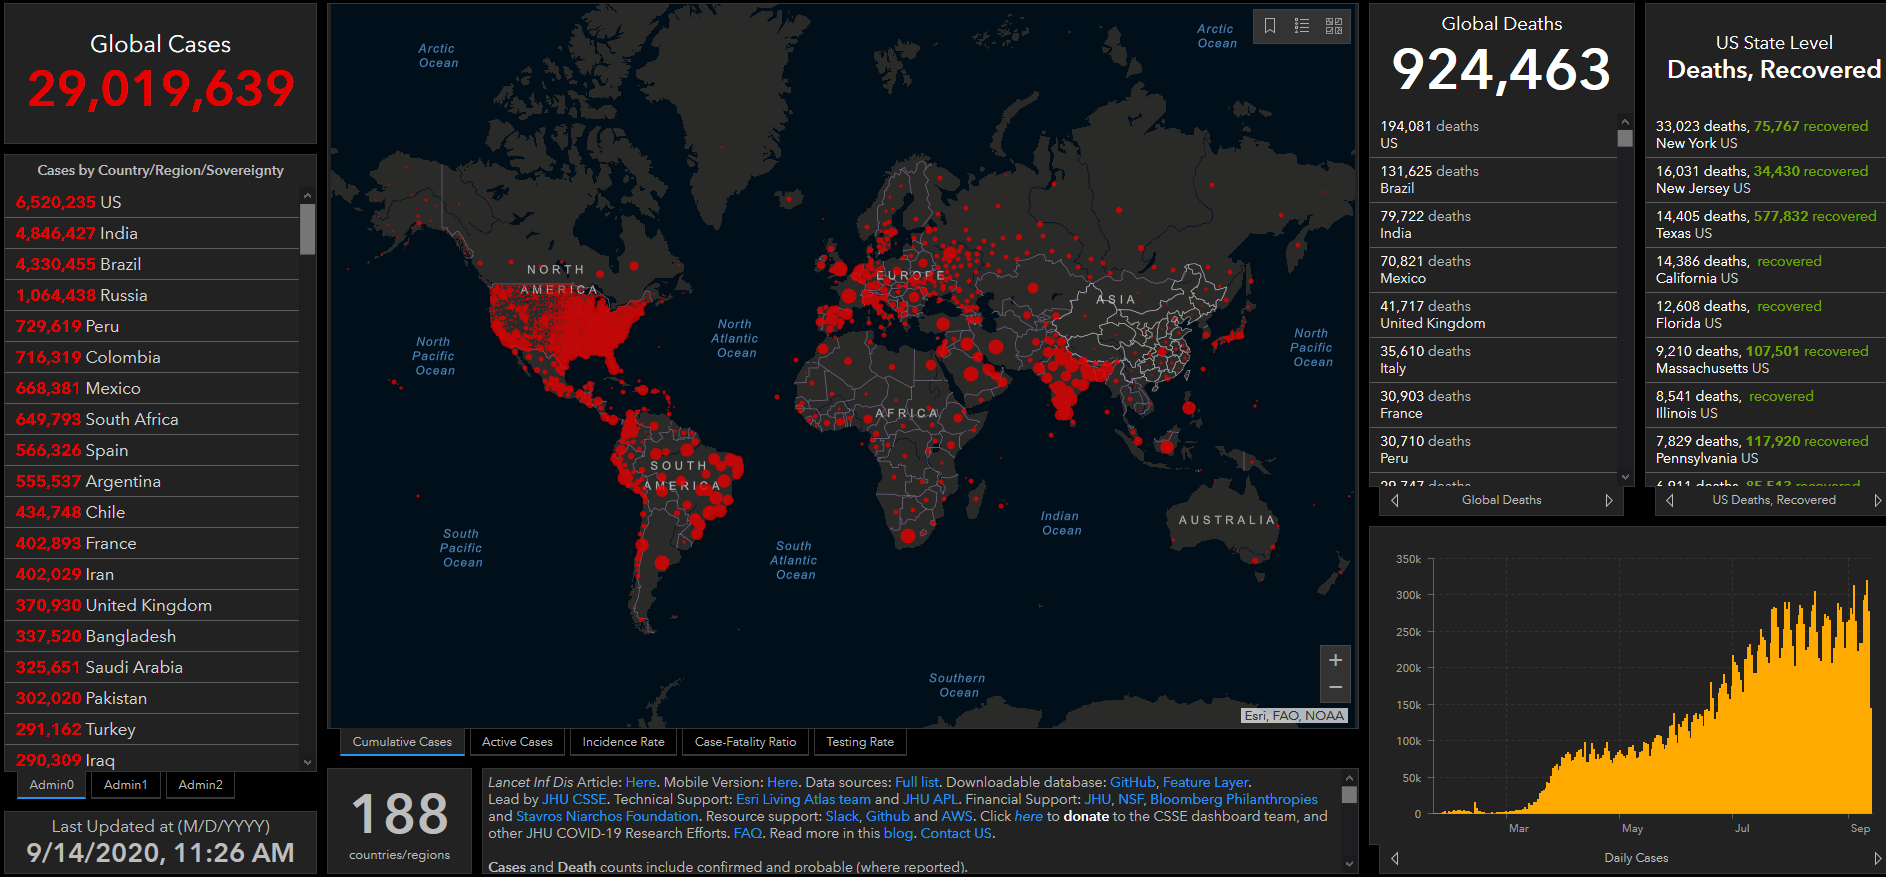Open the Lancet article Here link

pos(640,782)
